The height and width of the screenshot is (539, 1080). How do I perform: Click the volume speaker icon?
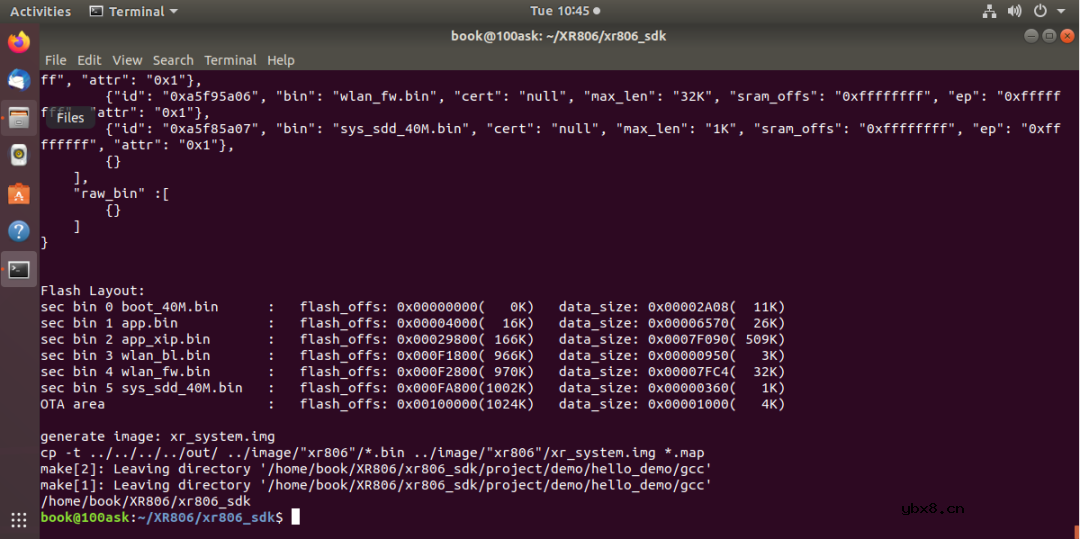tap(1014, 11)
